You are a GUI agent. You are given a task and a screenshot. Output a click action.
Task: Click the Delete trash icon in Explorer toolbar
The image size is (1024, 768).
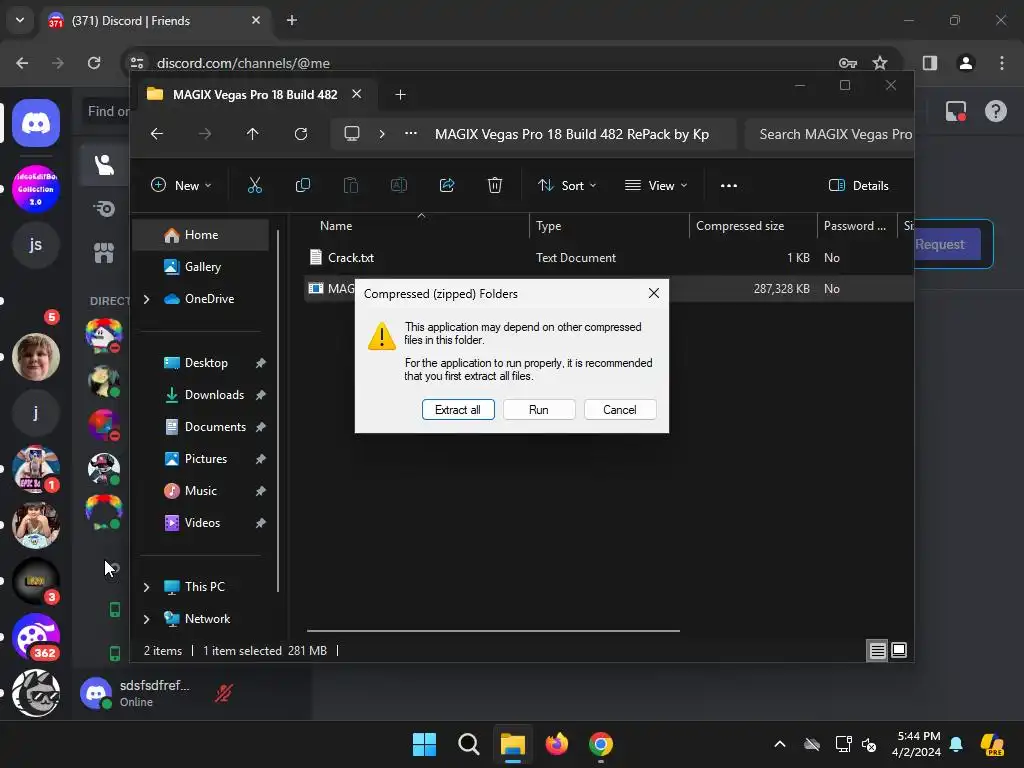[x=495, y=185]
